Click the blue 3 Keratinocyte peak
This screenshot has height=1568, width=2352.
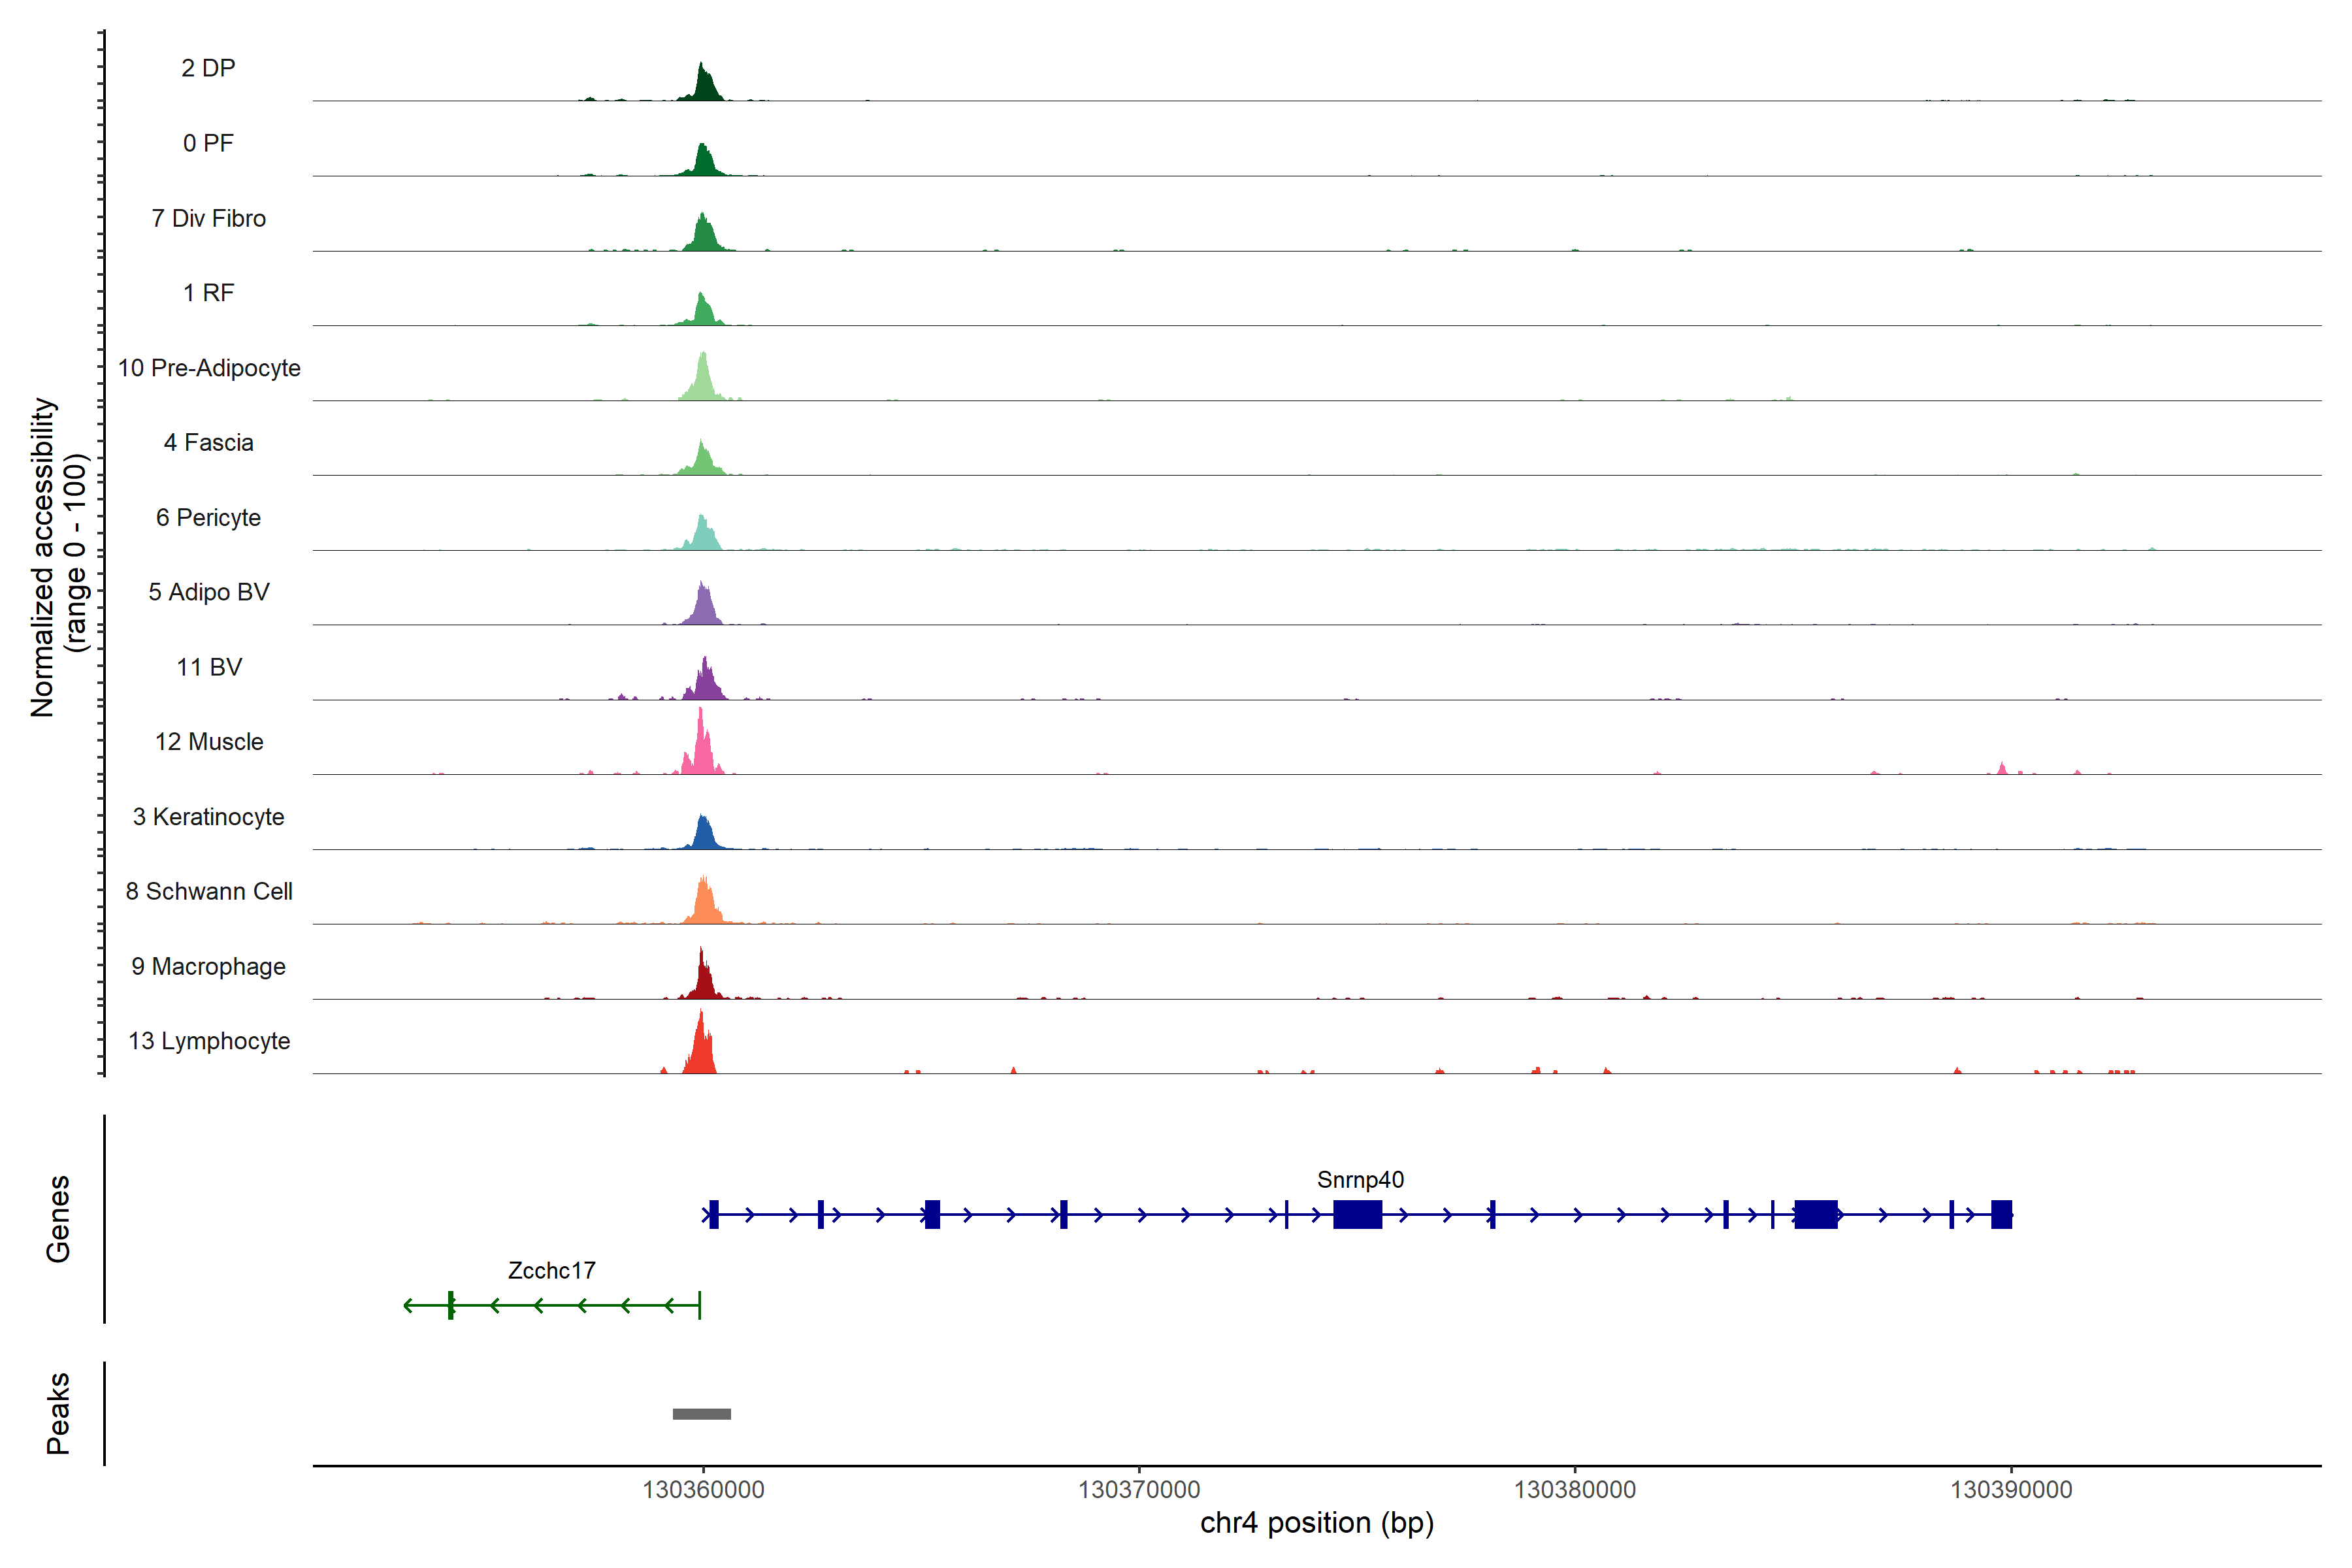[x=704, y=835]
